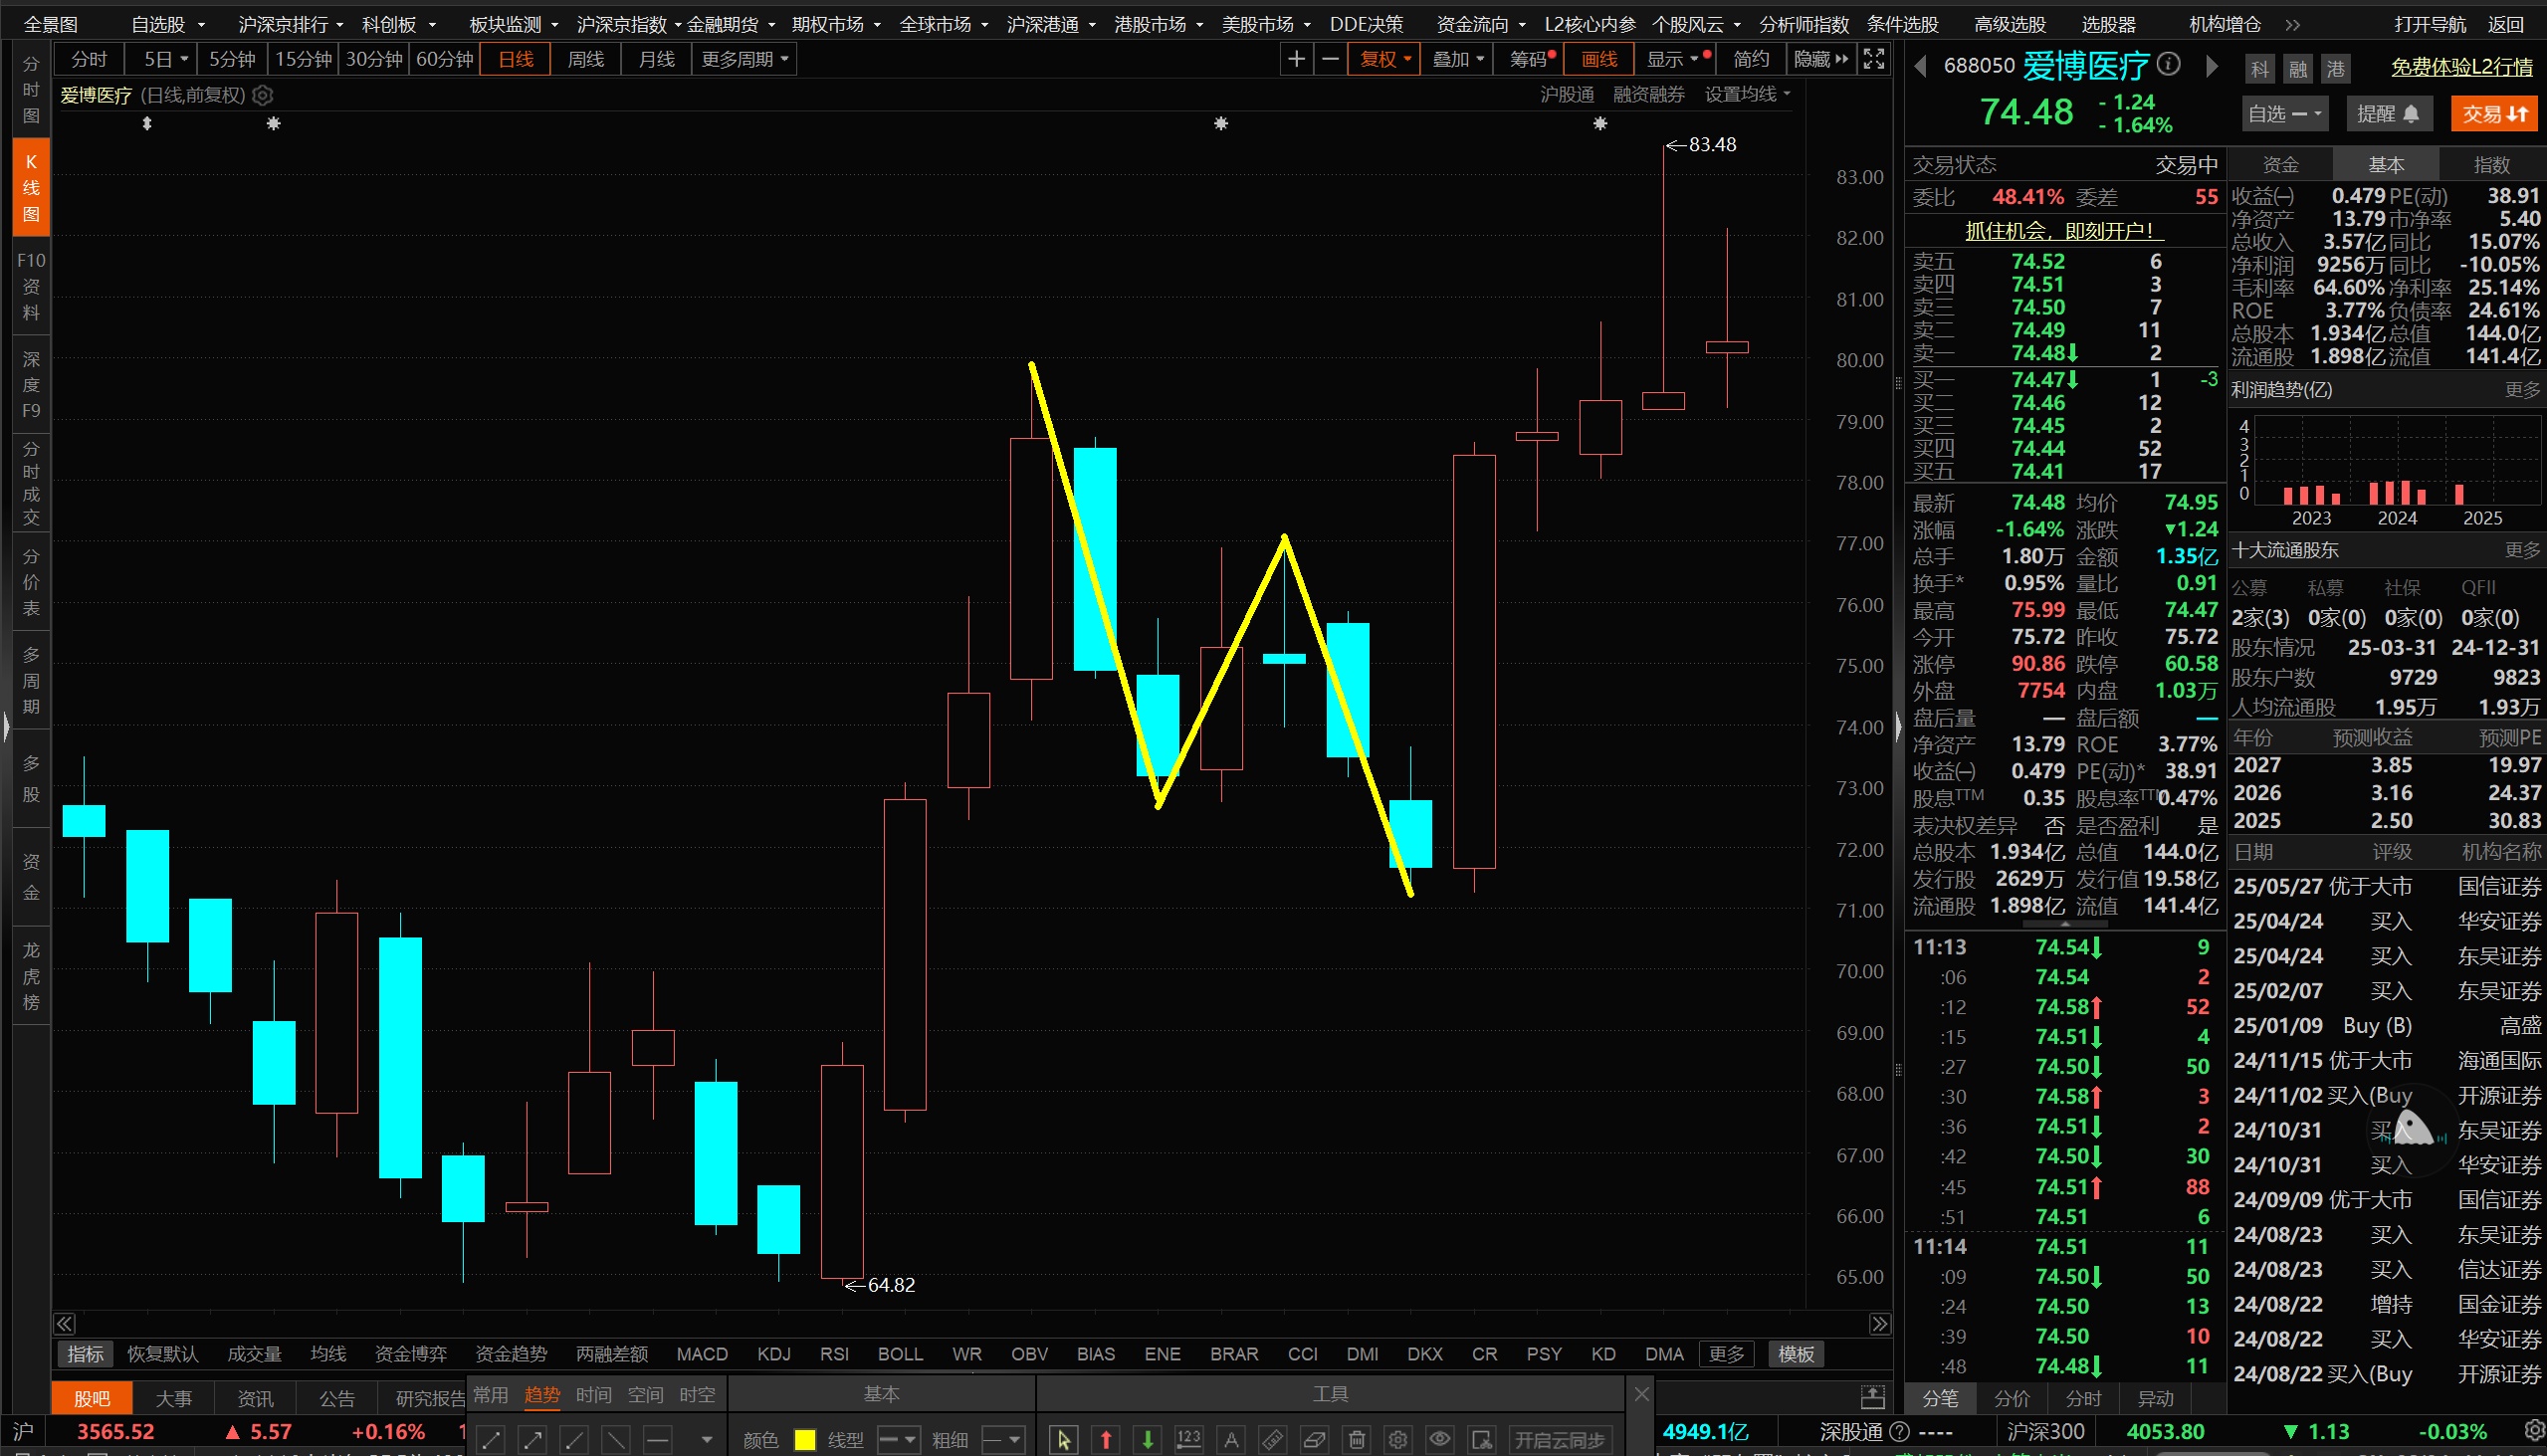
Task: Go to previous stock arrow
Action: [x=1920, y=66]
